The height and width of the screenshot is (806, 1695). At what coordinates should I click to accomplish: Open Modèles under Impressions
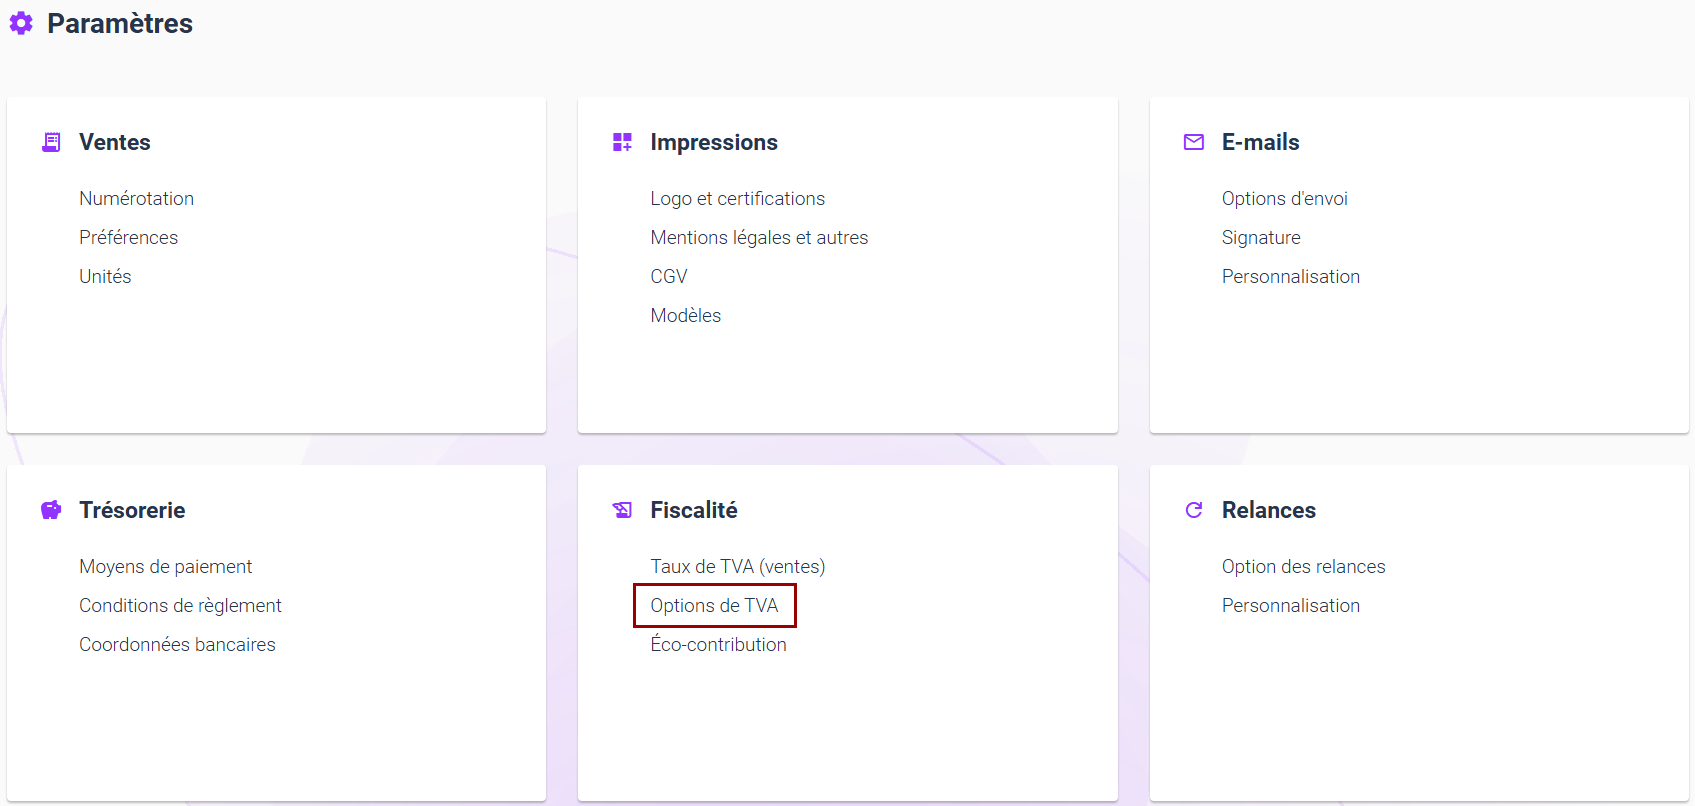pos(686,315)
